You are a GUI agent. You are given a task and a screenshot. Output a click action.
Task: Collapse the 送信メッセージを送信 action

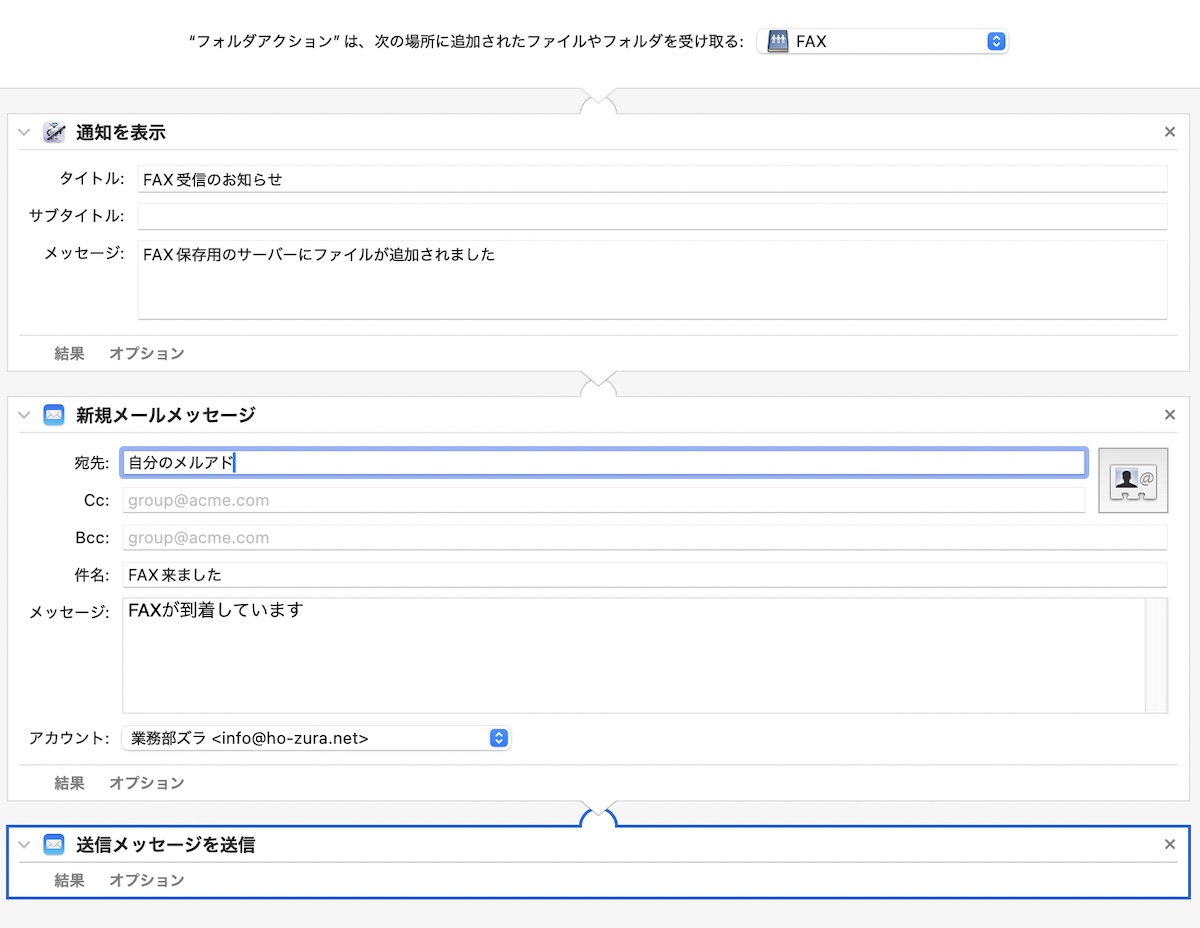(x=25, y=845)
